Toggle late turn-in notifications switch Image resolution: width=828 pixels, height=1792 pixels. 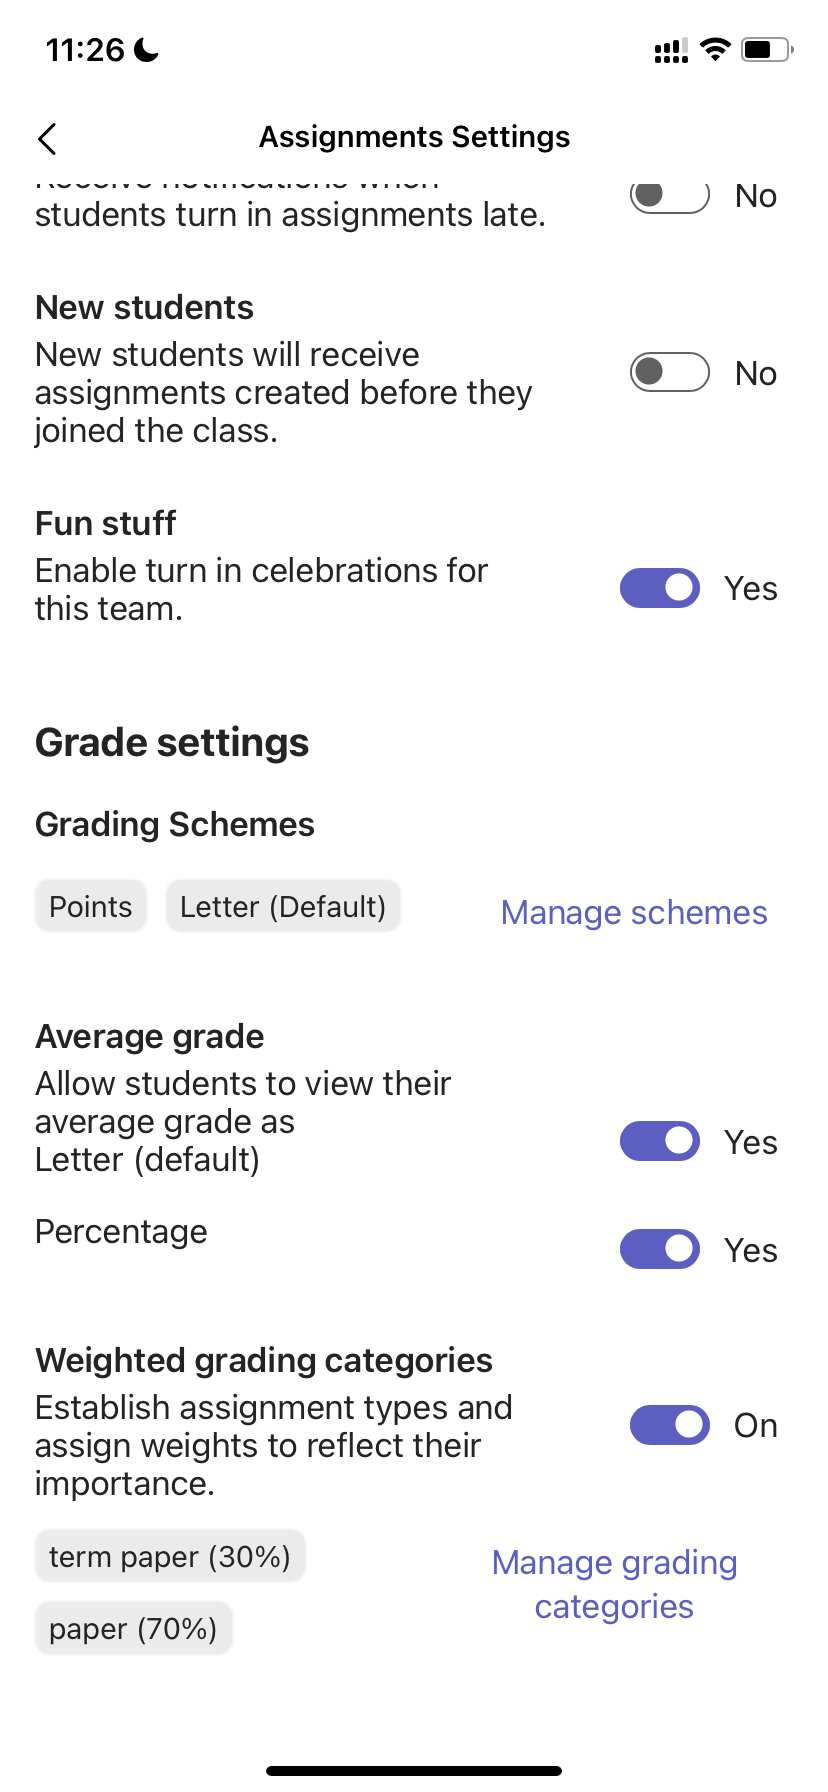pos(669,195)
